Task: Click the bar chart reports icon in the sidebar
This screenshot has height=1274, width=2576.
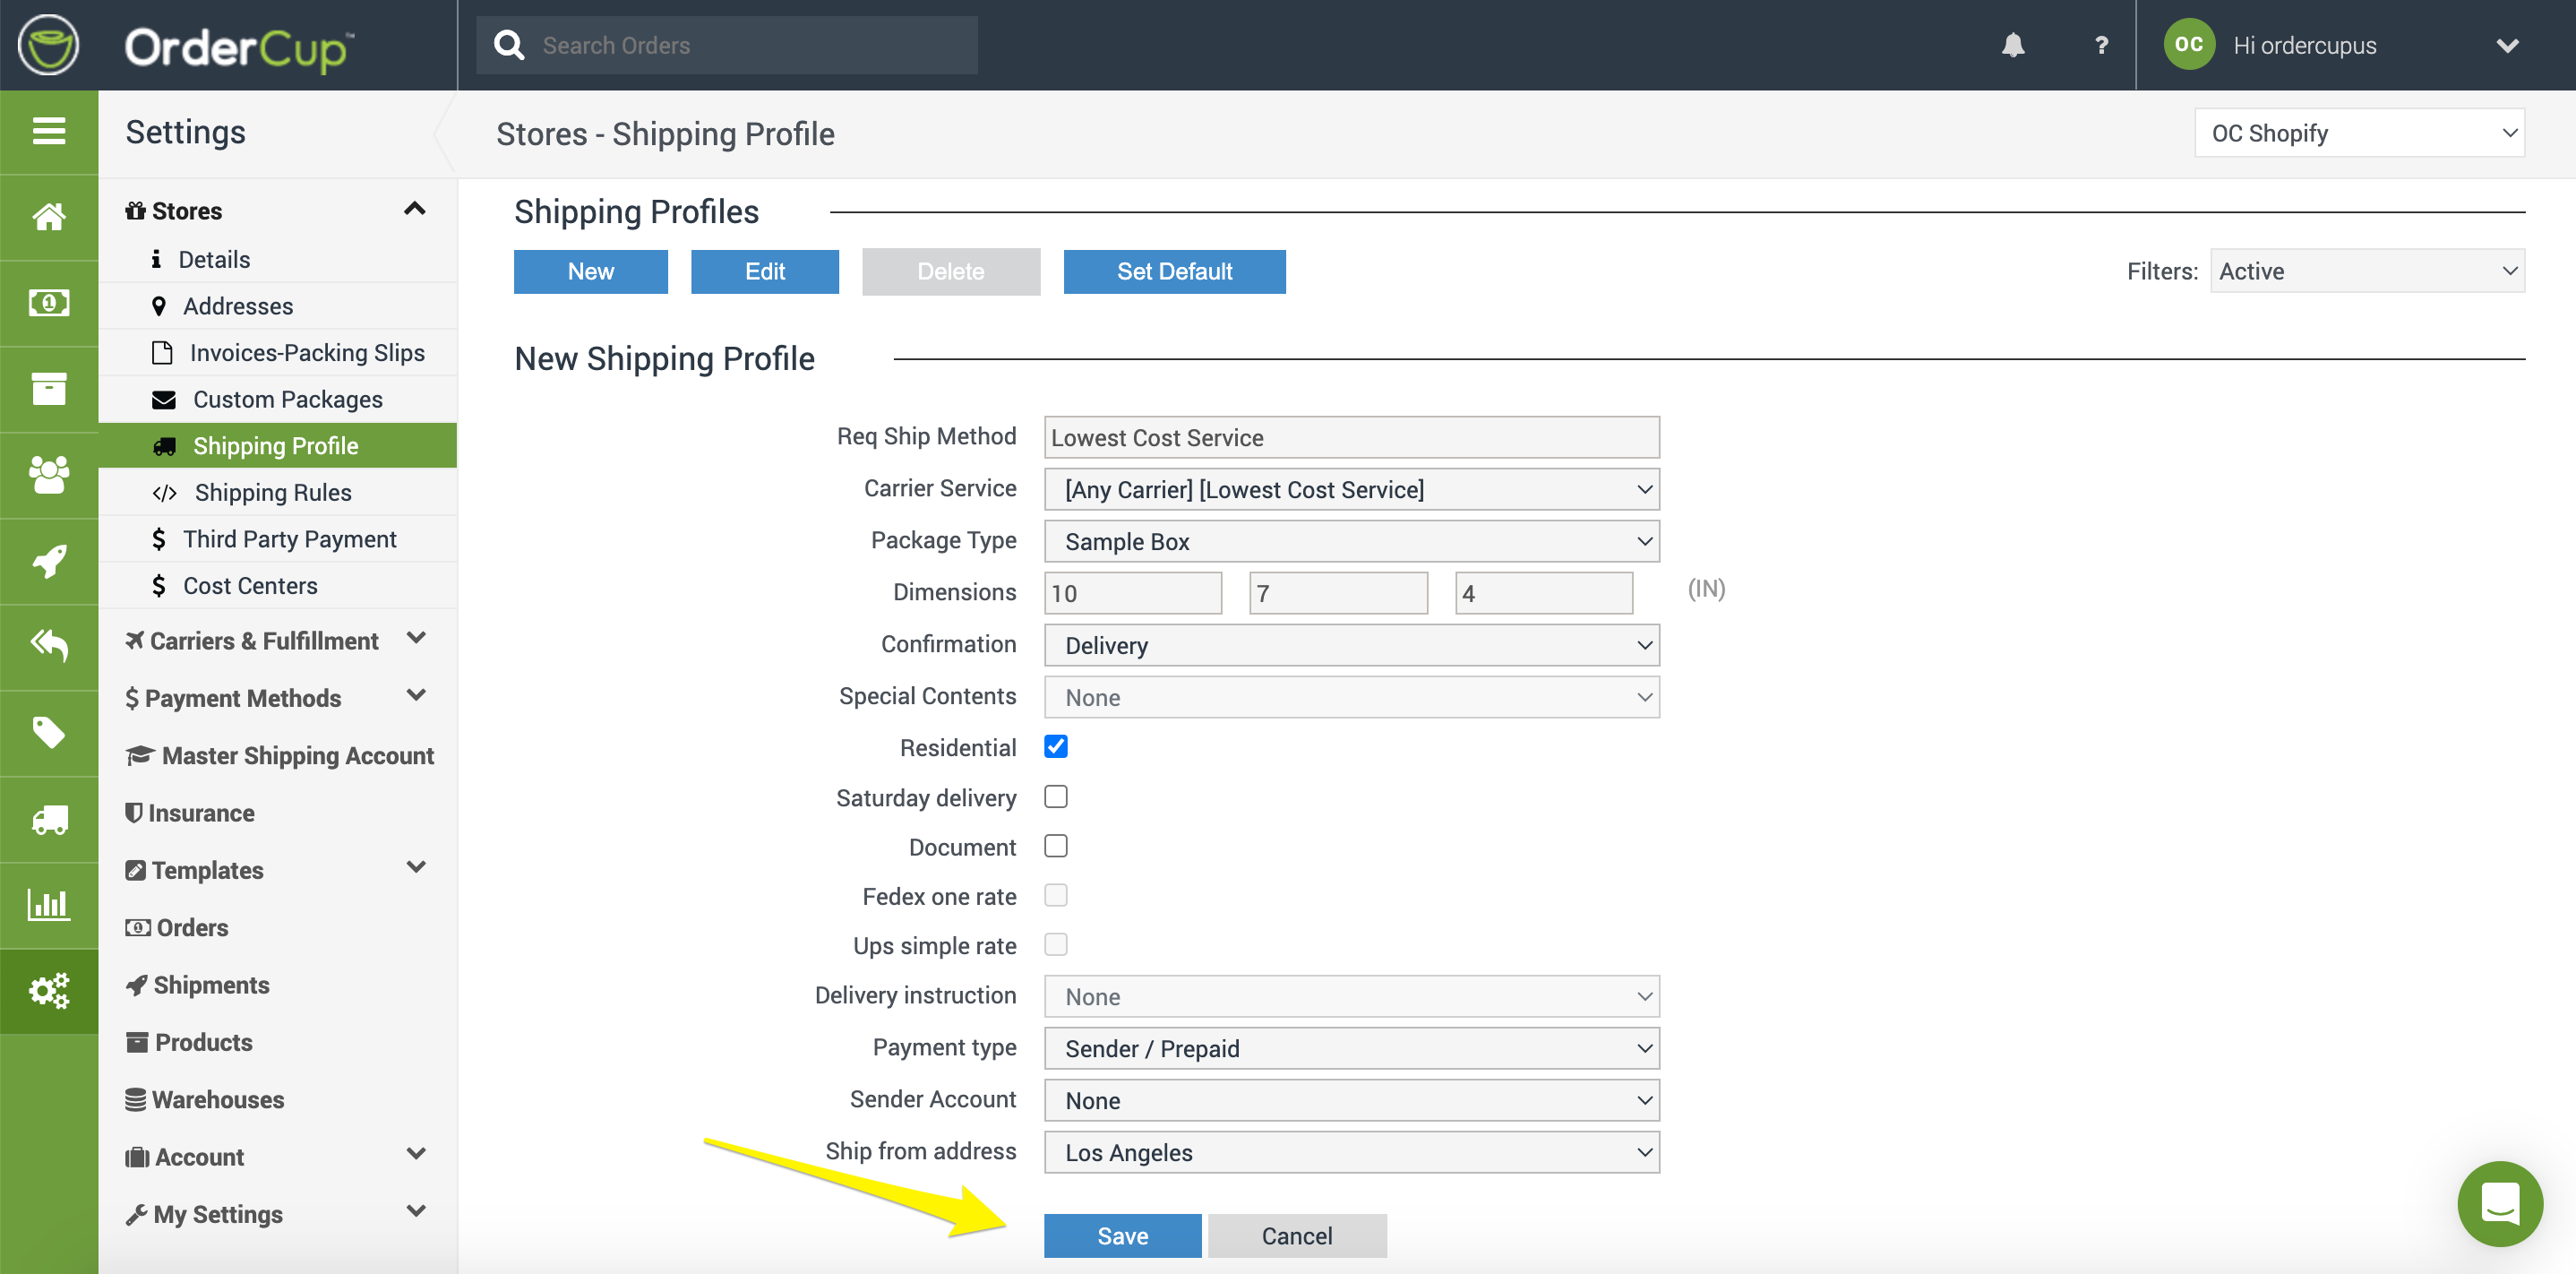Action: pos(49,905)
